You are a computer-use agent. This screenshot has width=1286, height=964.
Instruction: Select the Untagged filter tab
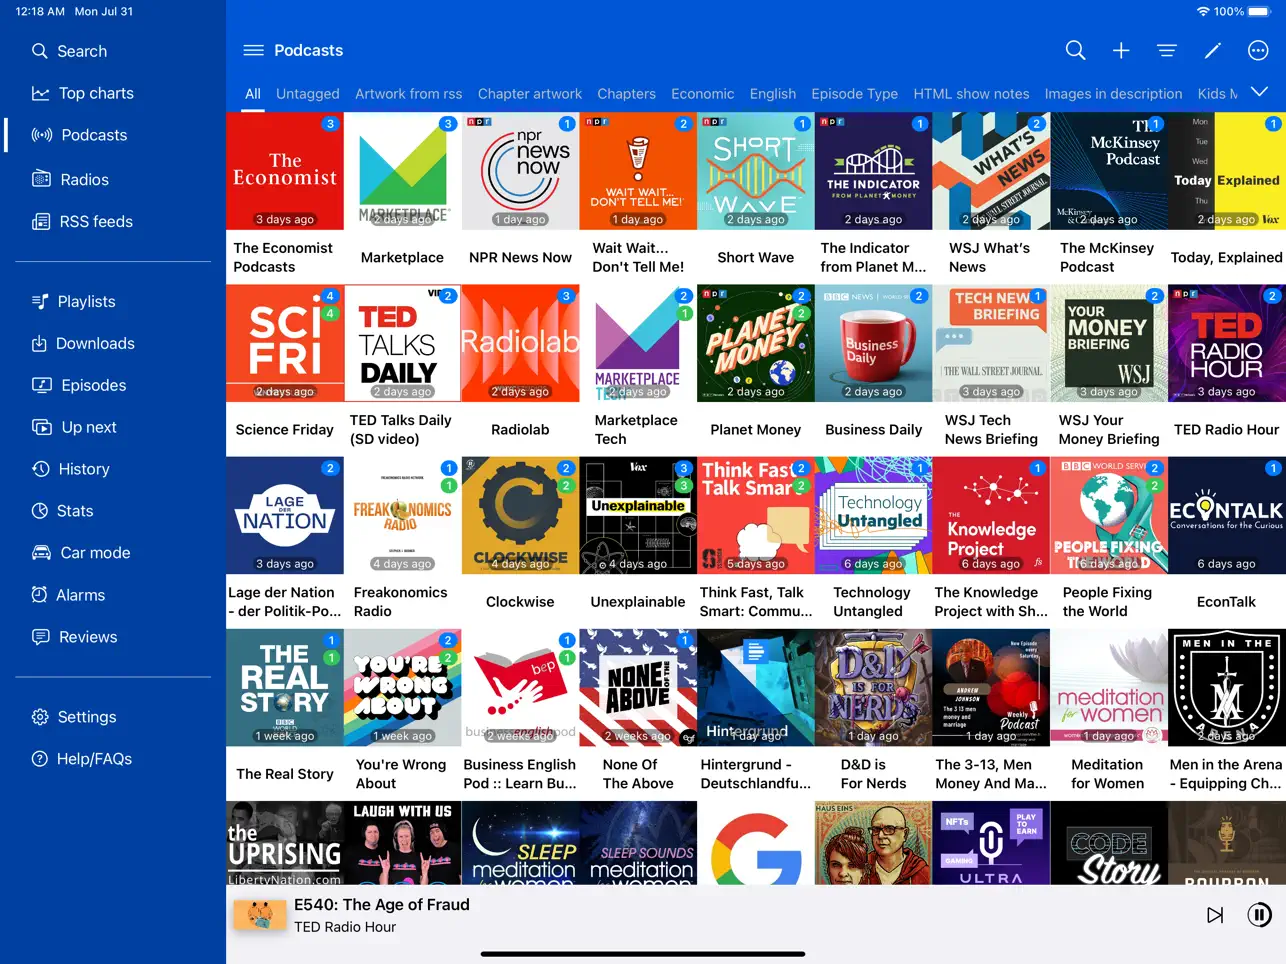click(x=307, y=93)
